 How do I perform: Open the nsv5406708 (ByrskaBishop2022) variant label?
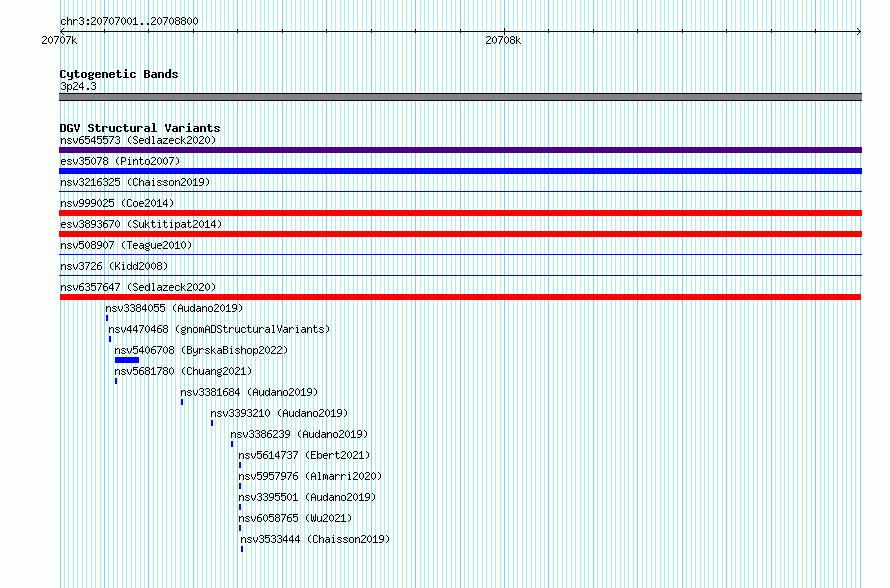(201, 350)
